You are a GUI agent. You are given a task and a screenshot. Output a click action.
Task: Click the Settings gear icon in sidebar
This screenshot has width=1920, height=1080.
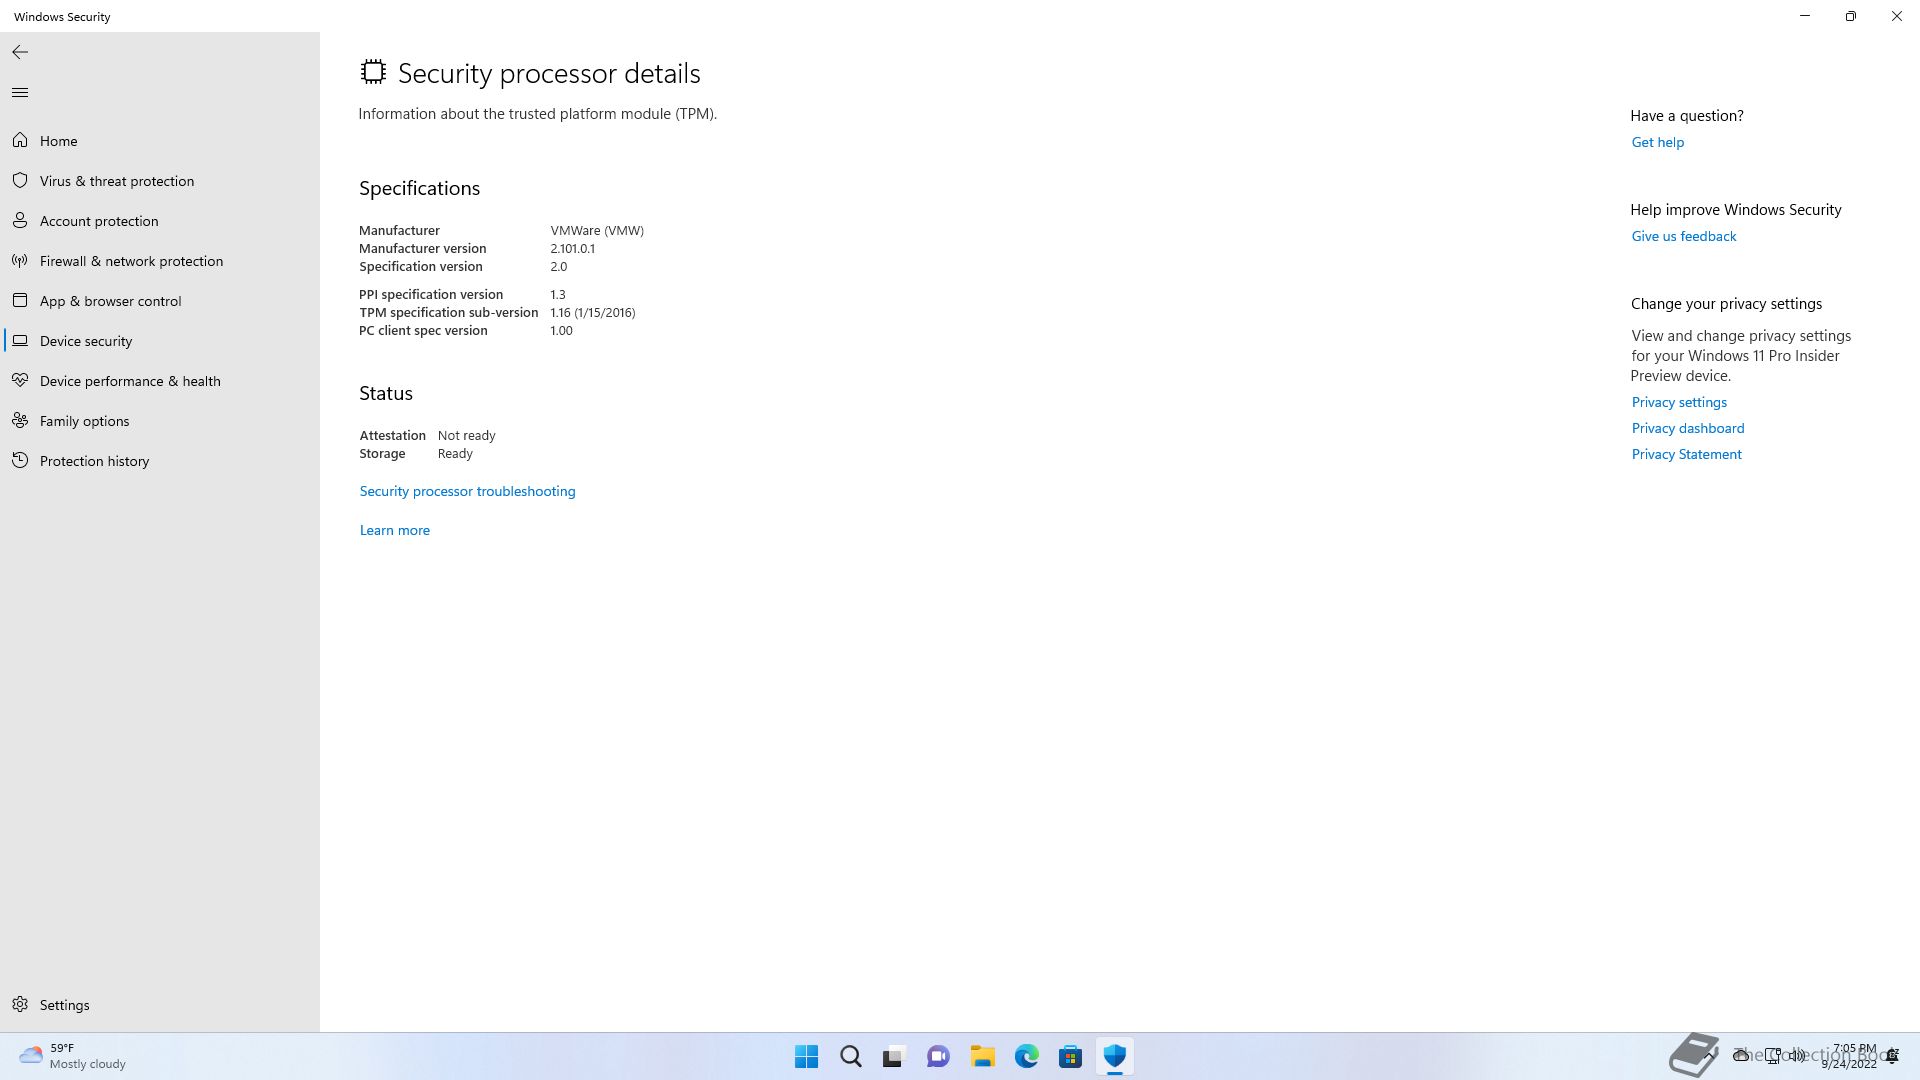pyautogui.click(x=20, y=1005)
